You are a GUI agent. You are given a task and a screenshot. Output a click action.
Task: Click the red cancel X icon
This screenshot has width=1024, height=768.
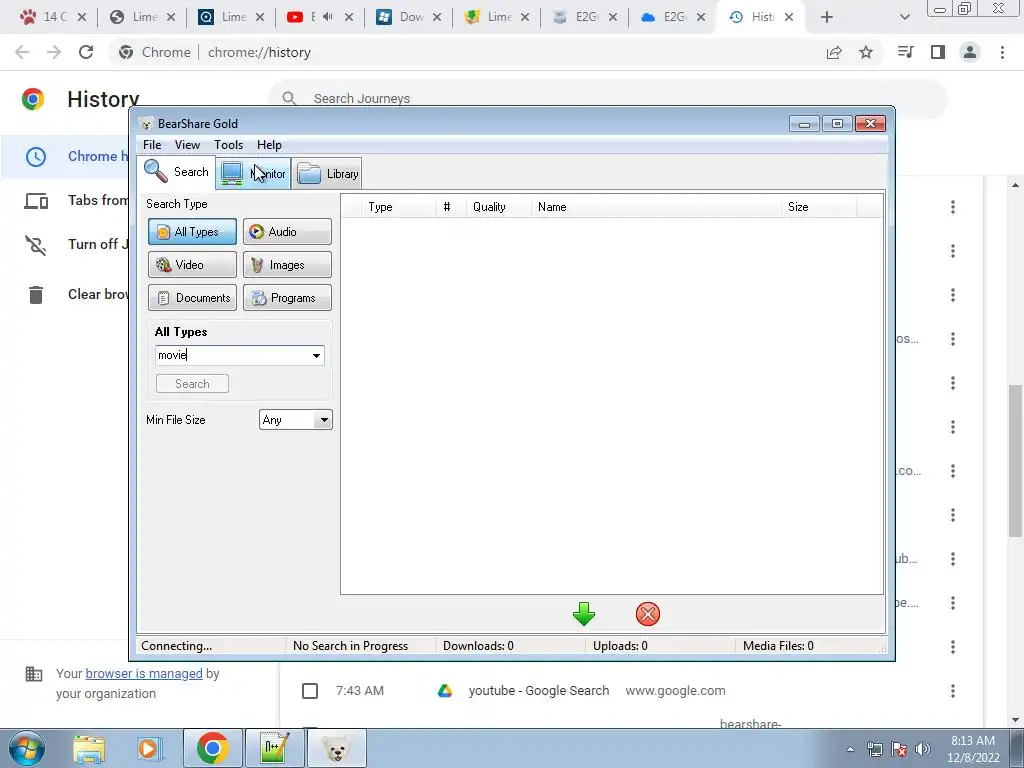point(648,614)
